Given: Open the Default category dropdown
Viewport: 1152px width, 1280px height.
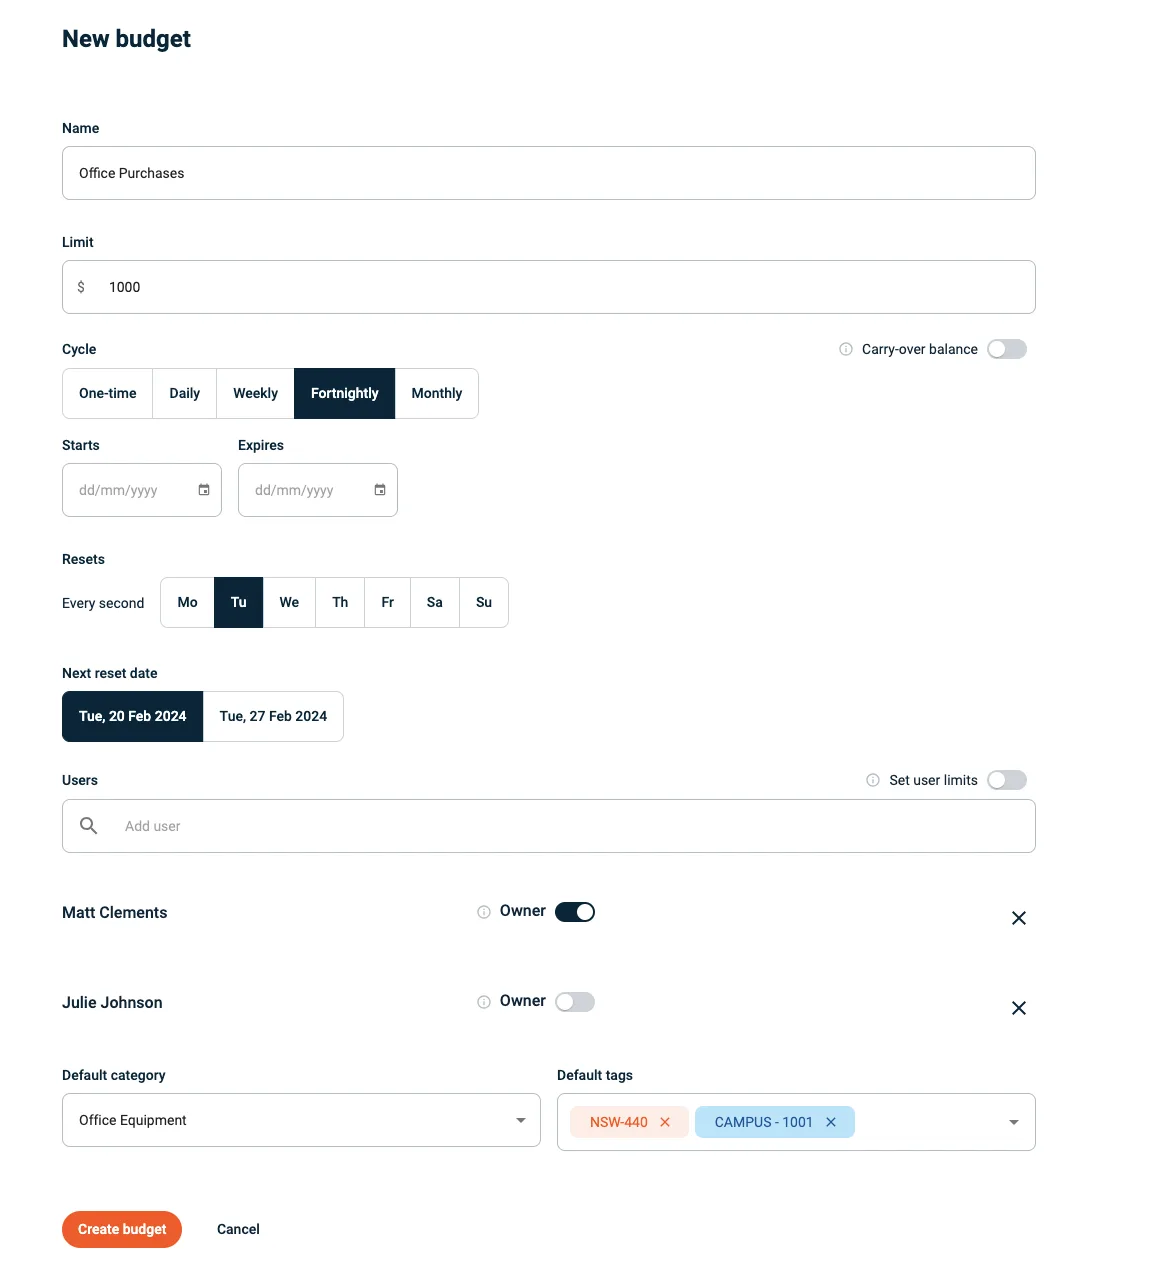Looking at the screenshot, I should pos(520,1120).
